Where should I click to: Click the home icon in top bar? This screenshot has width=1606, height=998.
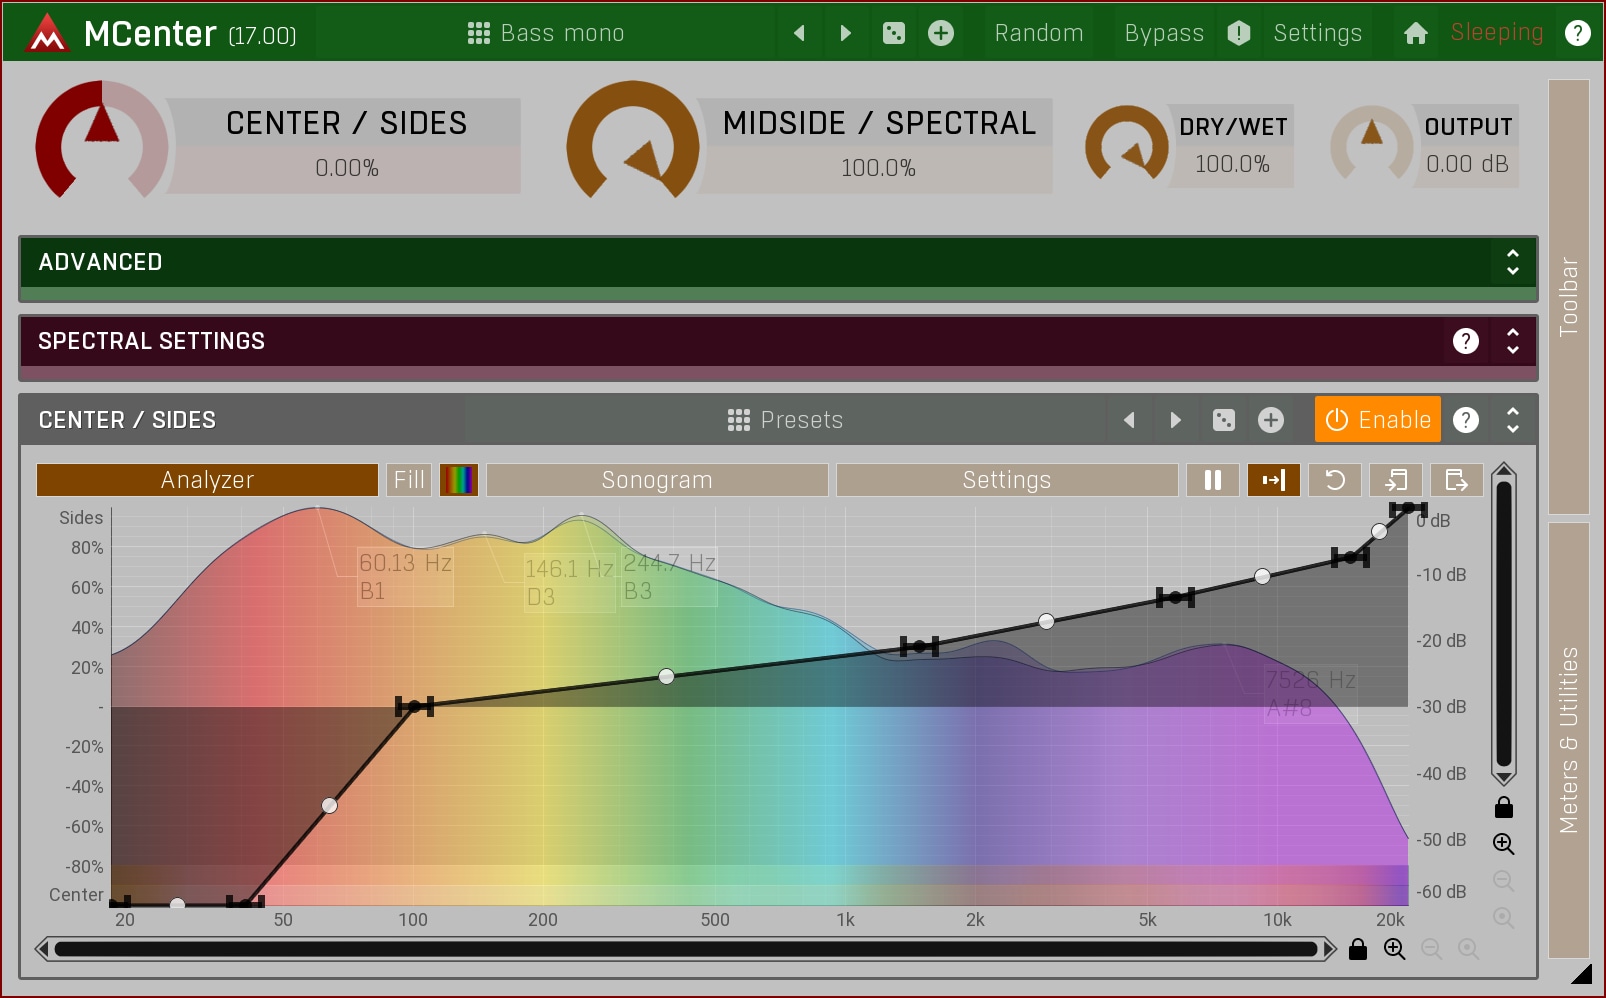point(1415,33)
